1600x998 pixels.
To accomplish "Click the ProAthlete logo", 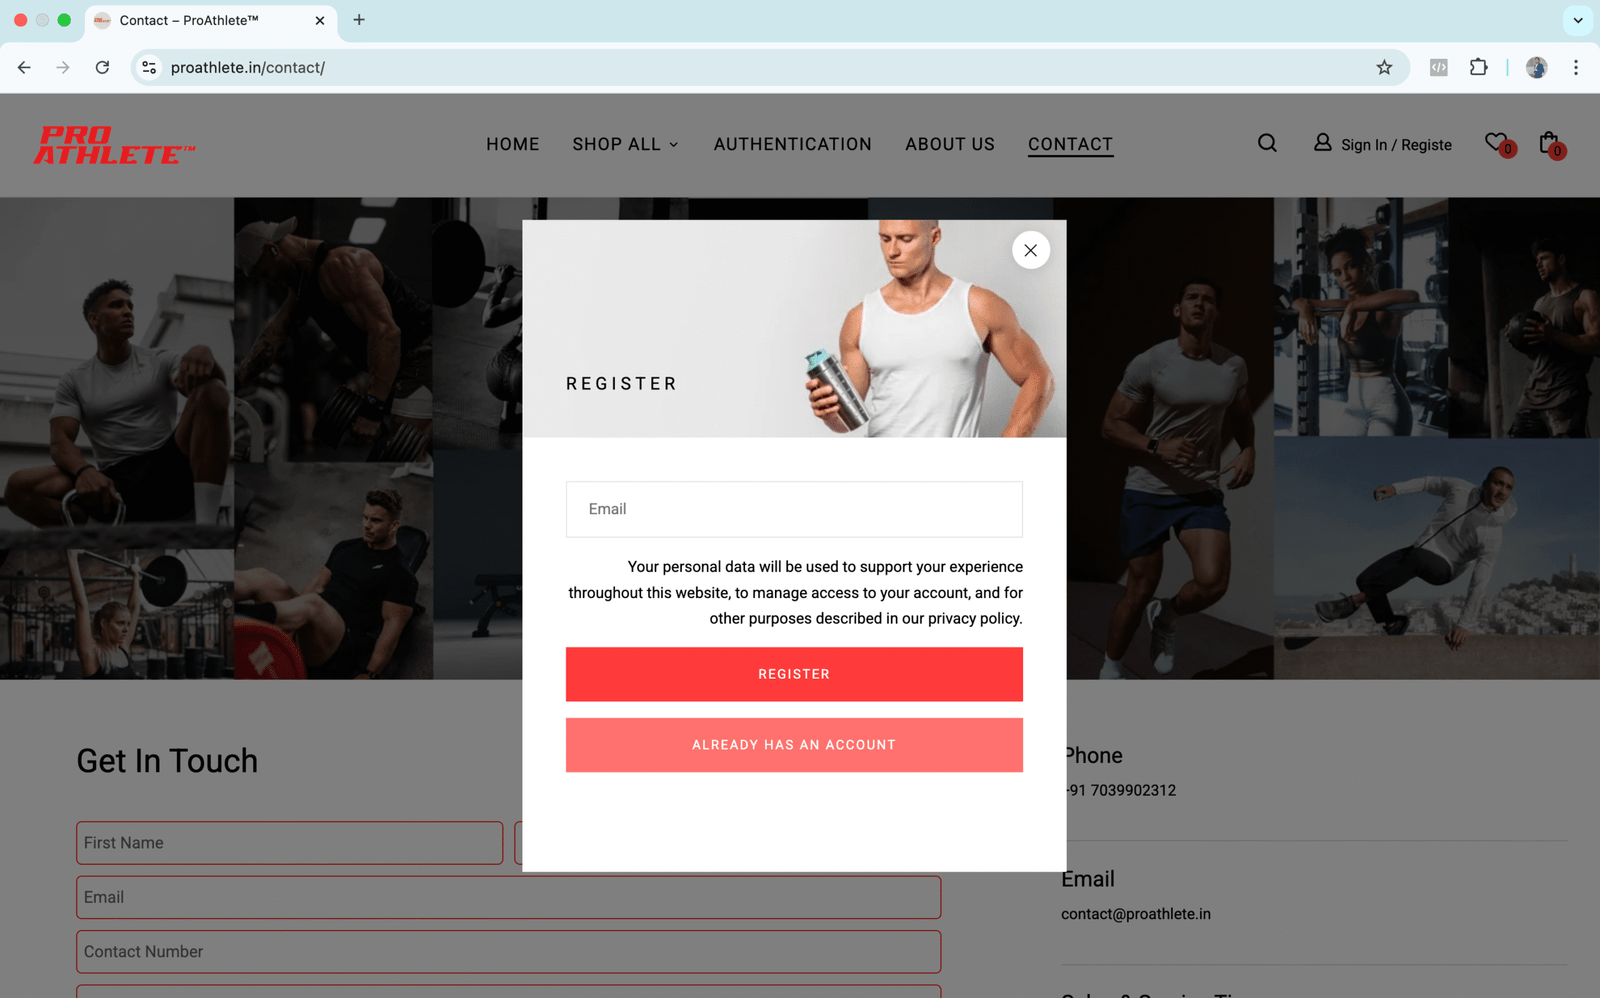I will [114, 145].
